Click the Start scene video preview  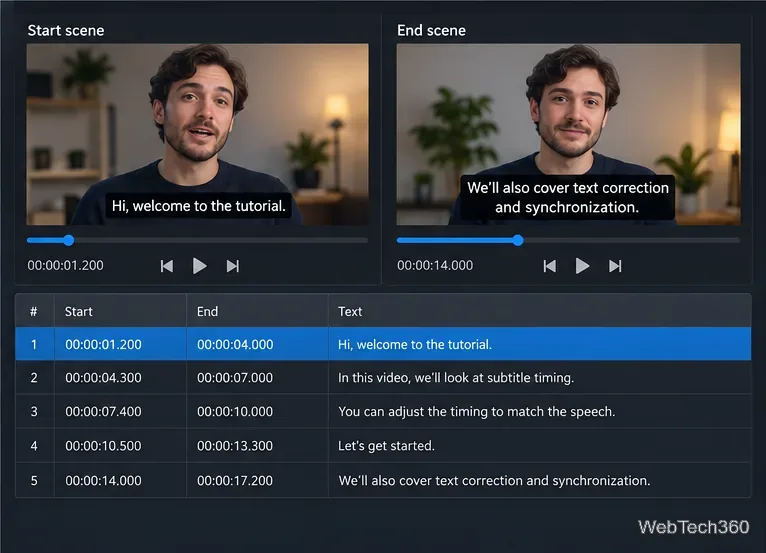tap(197, 134)
